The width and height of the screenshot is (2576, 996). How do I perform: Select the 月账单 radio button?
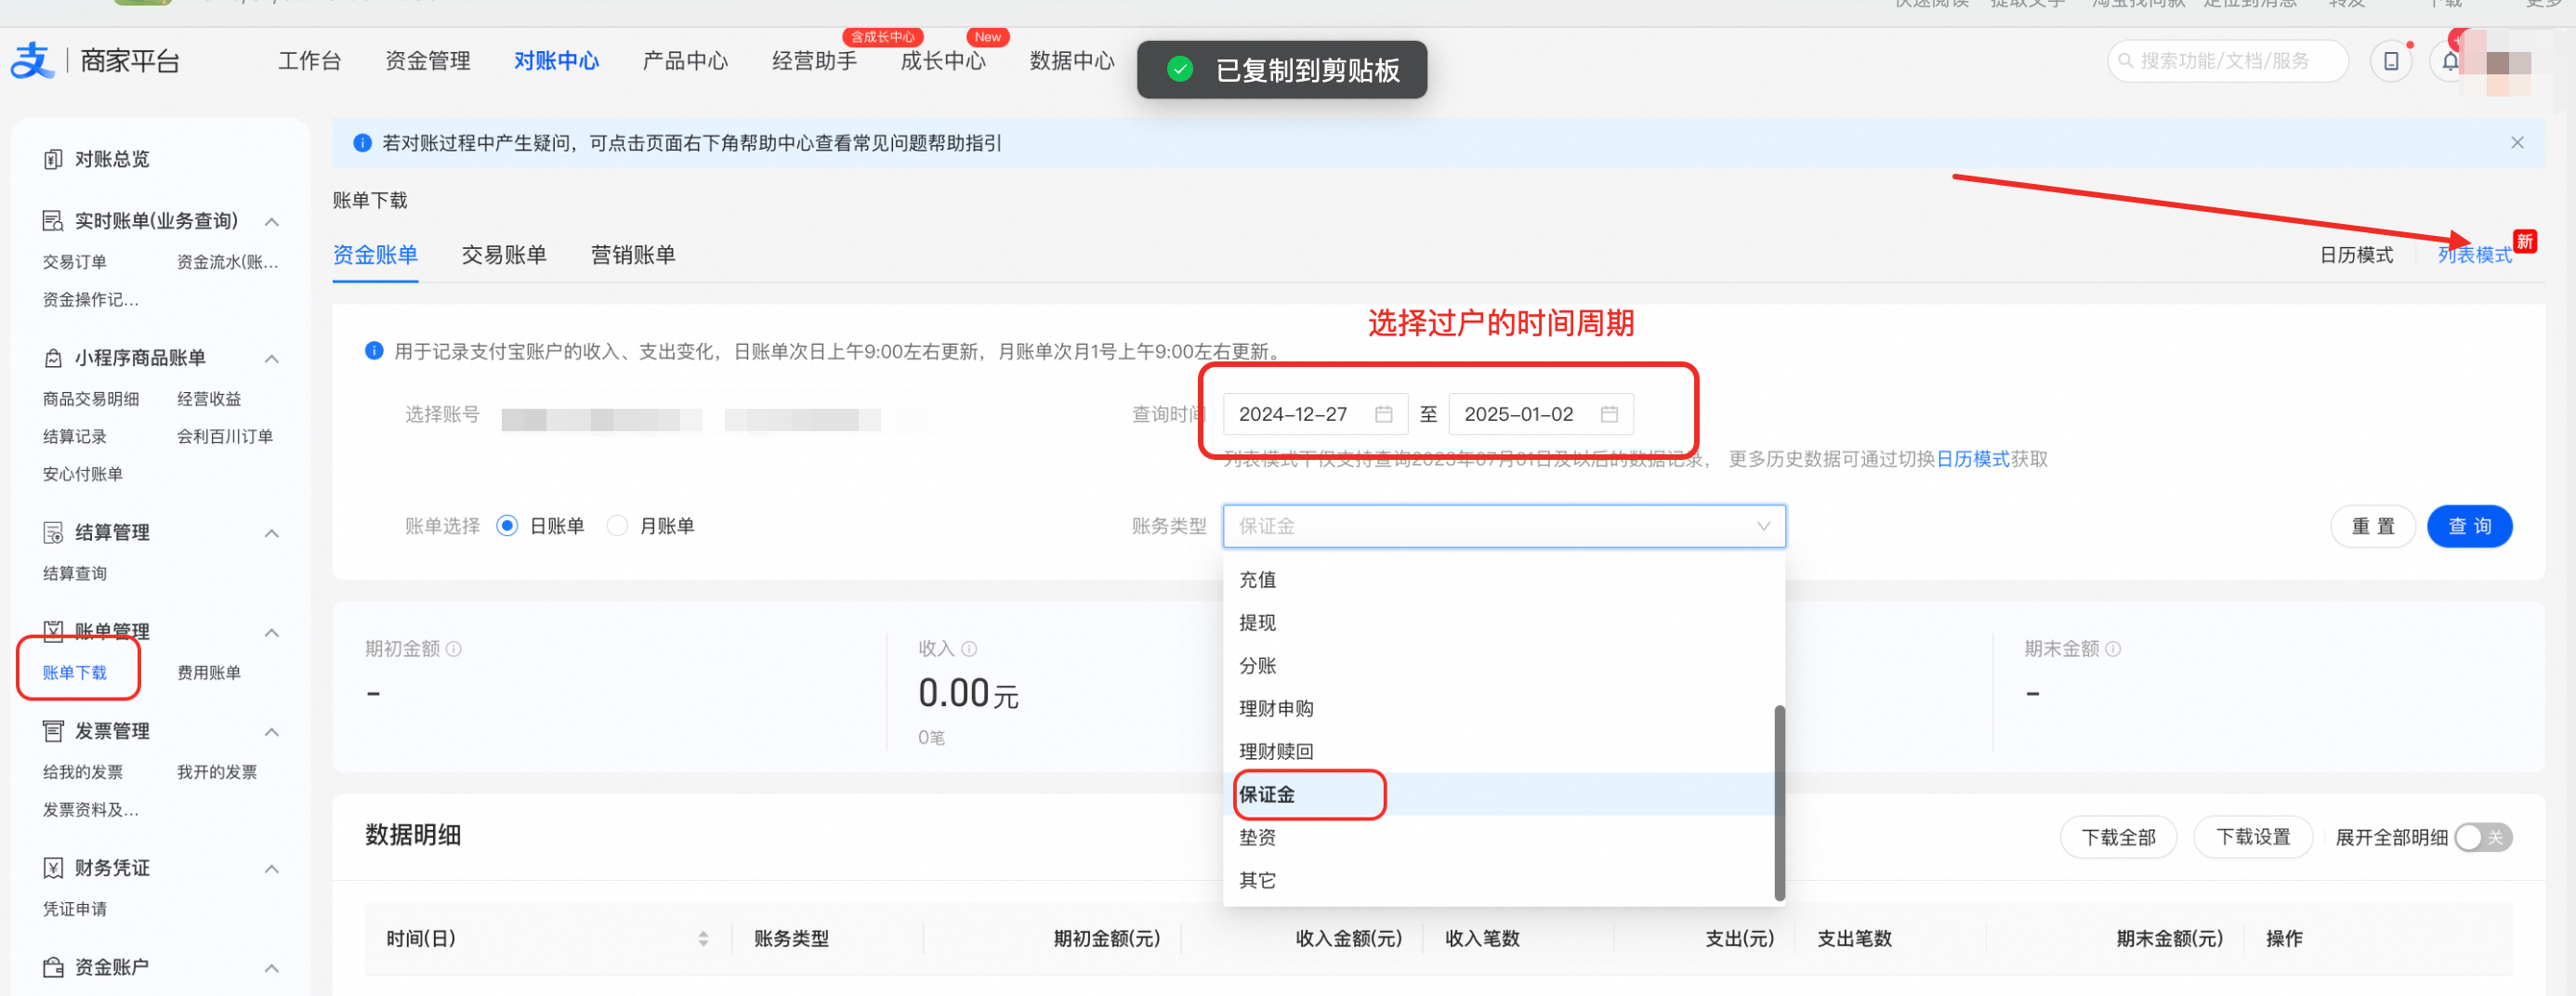point(617,526)
